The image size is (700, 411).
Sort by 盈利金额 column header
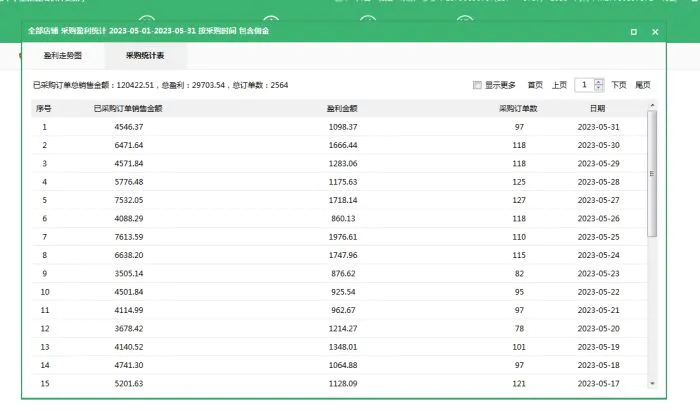343,107
